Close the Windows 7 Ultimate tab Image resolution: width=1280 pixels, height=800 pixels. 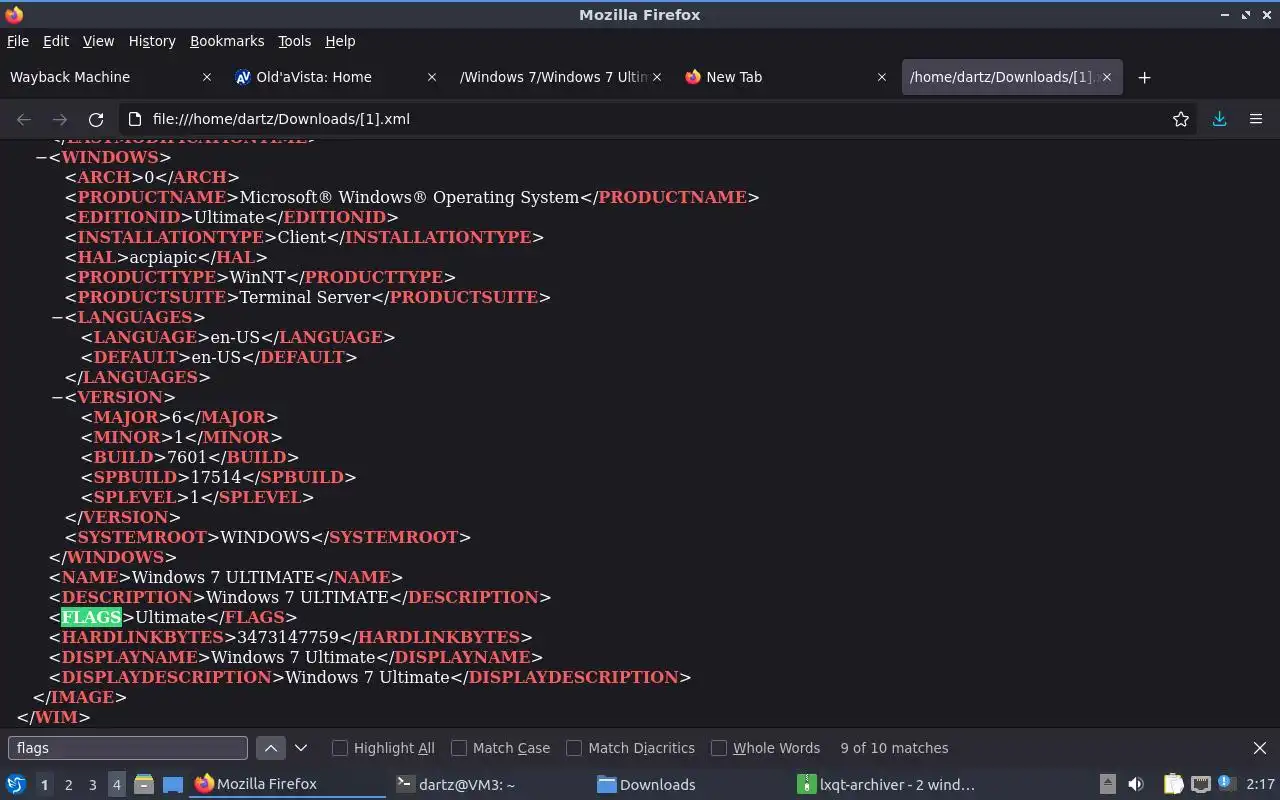[x=657, y=77]
